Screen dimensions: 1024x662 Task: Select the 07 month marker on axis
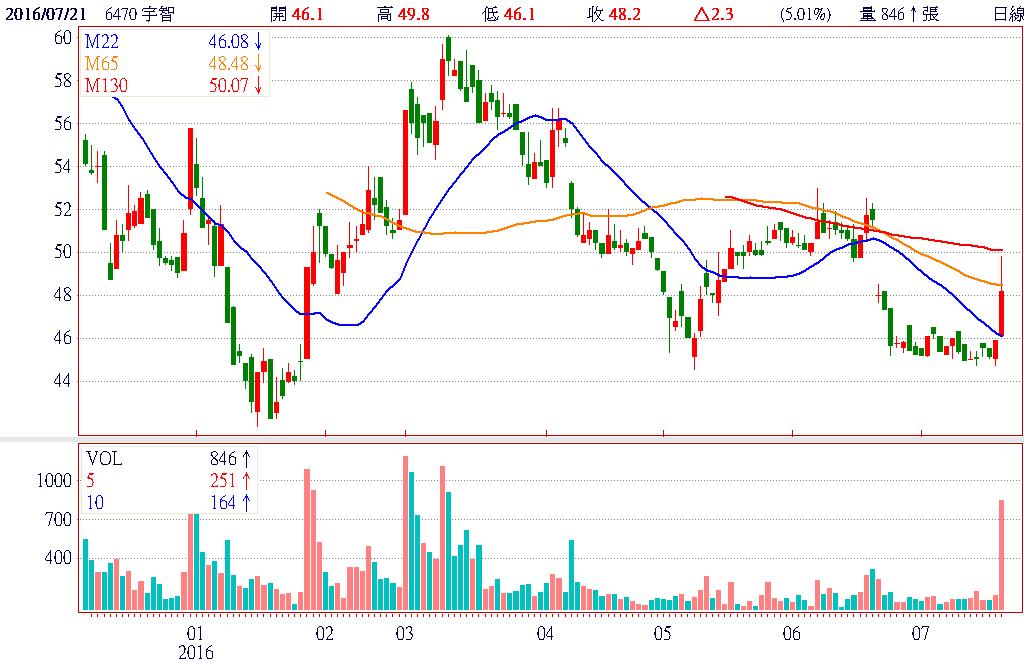pyautogui.click(x=921, y=634)
